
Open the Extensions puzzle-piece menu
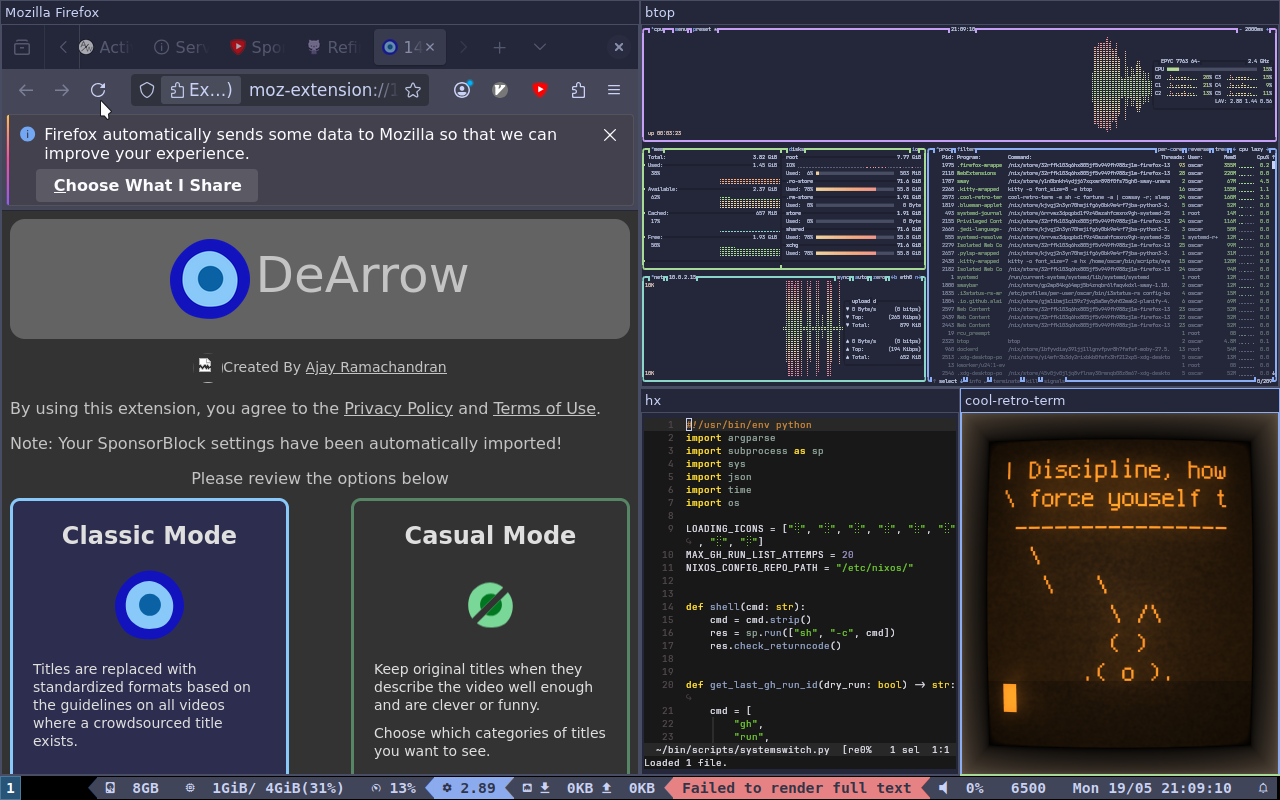click(x=578, y=90)
